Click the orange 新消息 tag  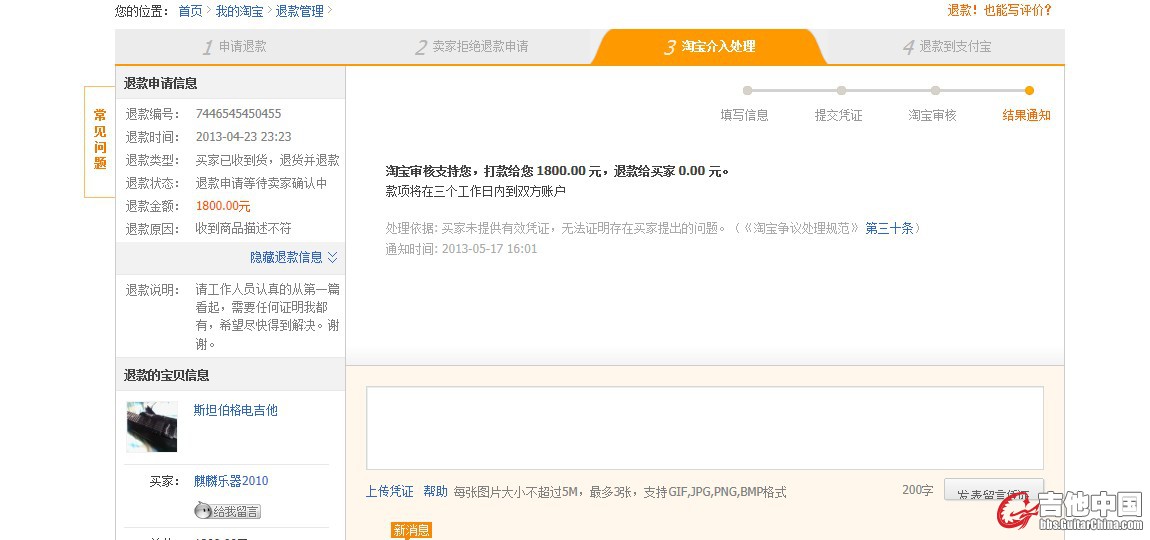[411, 530]
